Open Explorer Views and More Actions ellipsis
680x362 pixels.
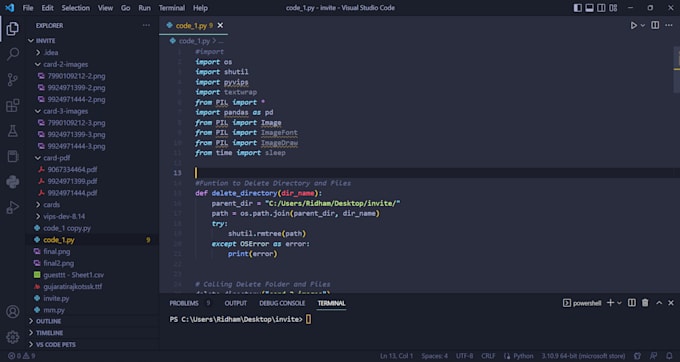pos(146,26)
